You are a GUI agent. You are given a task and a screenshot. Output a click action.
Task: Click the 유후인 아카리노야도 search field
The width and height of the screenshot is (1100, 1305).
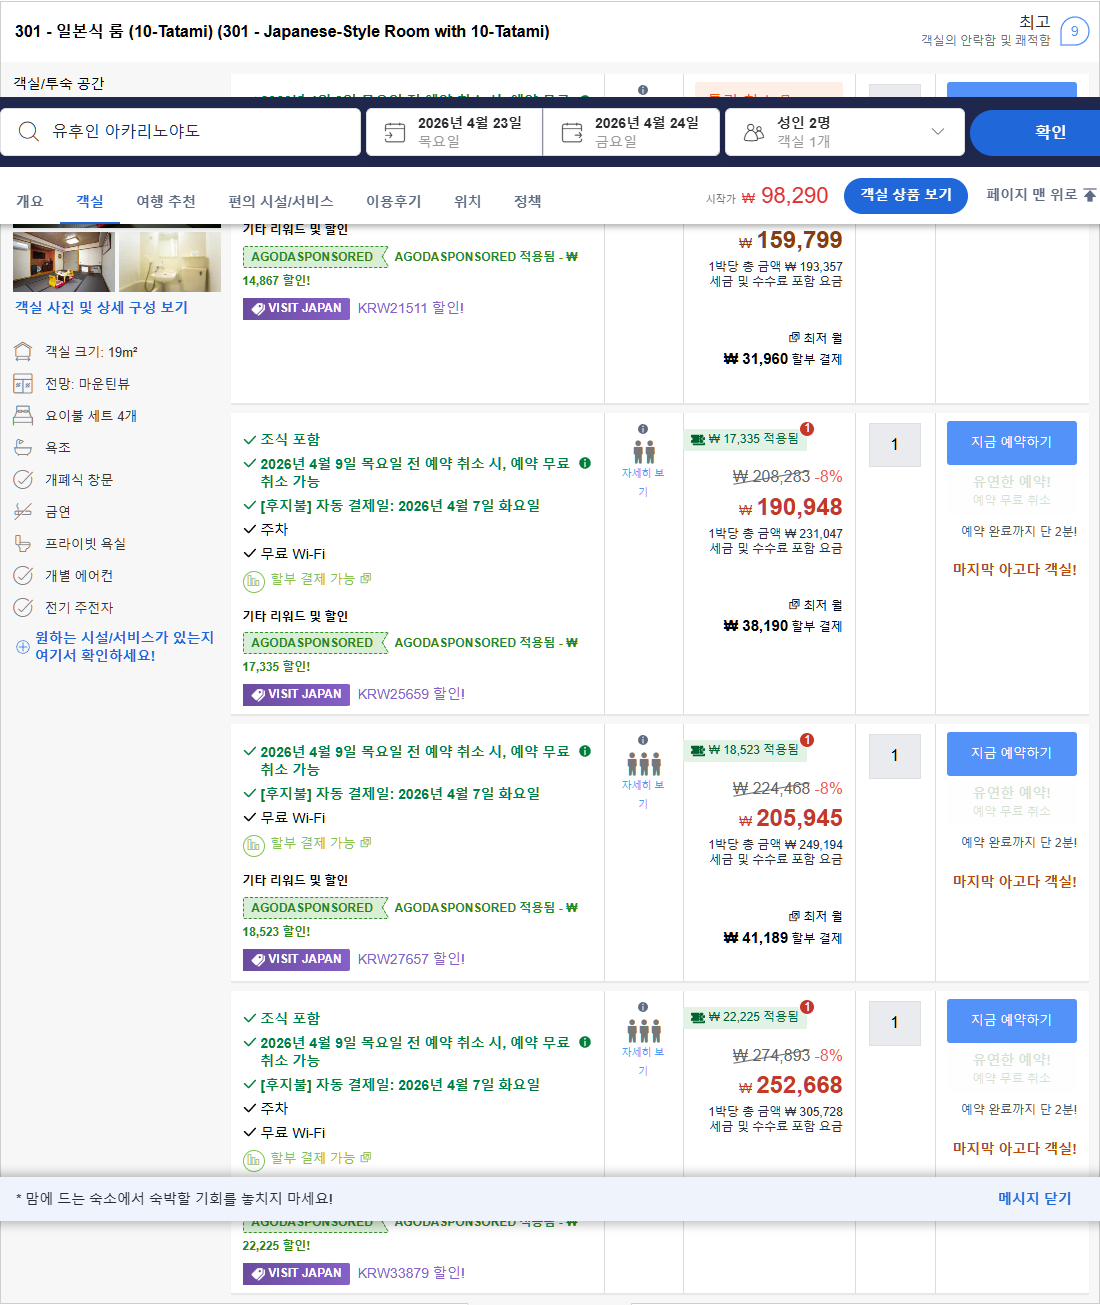(180, 131)
